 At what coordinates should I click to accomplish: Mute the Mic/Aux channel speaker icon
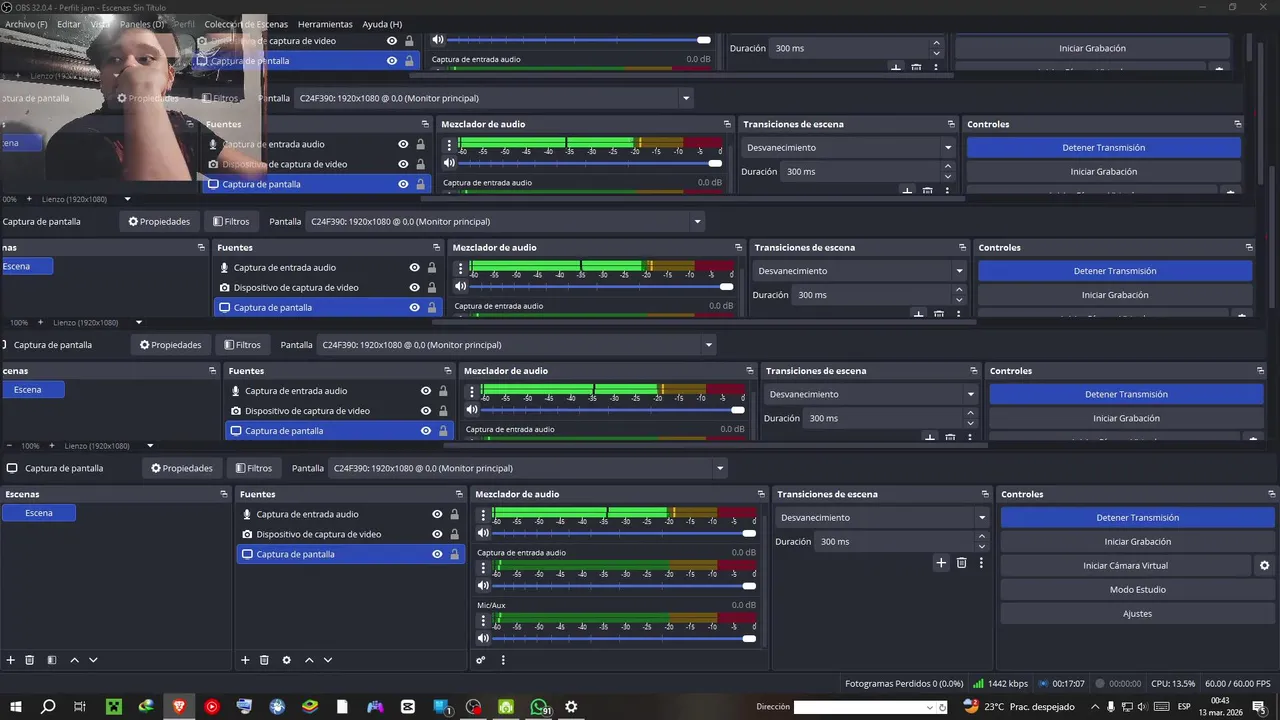point(484,638)
